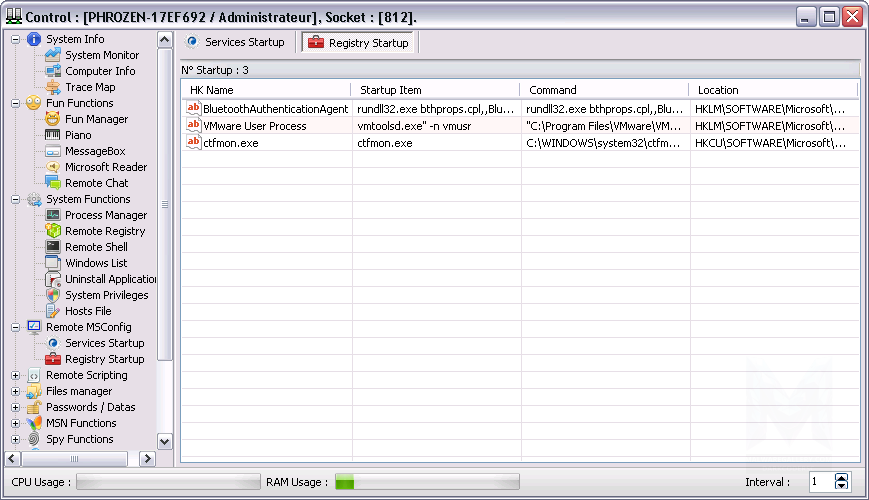Open the Hosts File editor
The width and height of the screenshot is (869, 500).
(x=88, y=311)
